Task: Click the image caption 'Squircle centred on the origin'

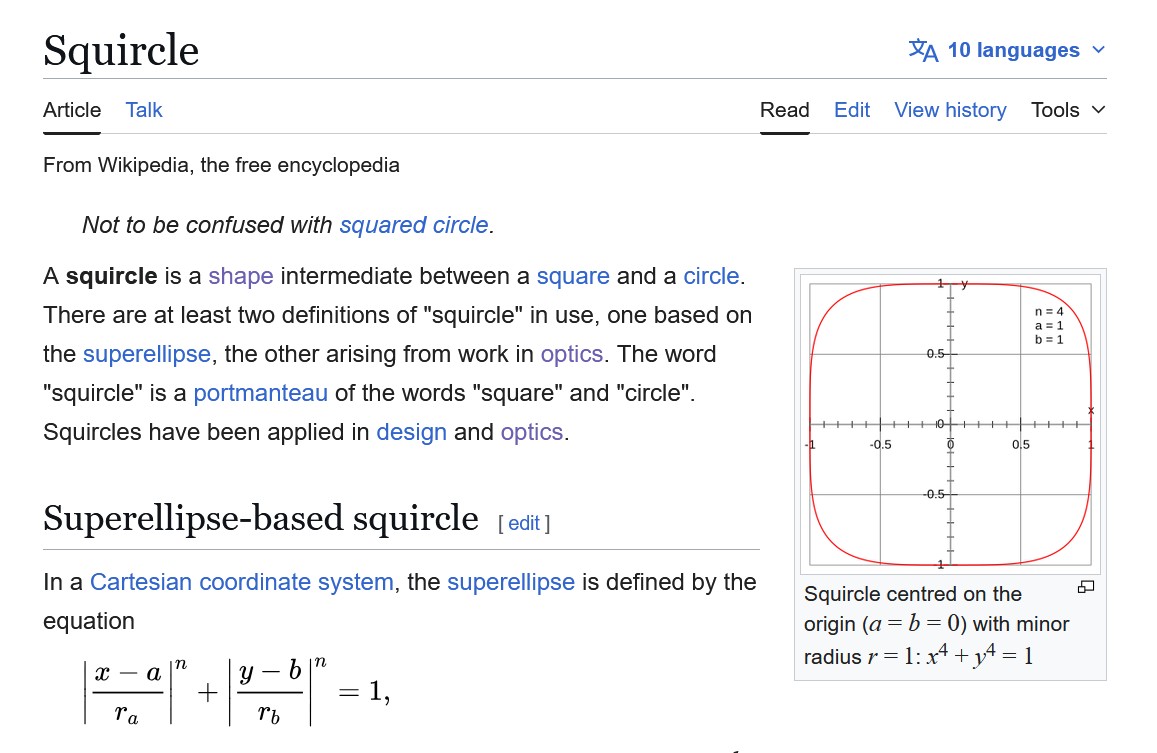Action: [936, 625]
